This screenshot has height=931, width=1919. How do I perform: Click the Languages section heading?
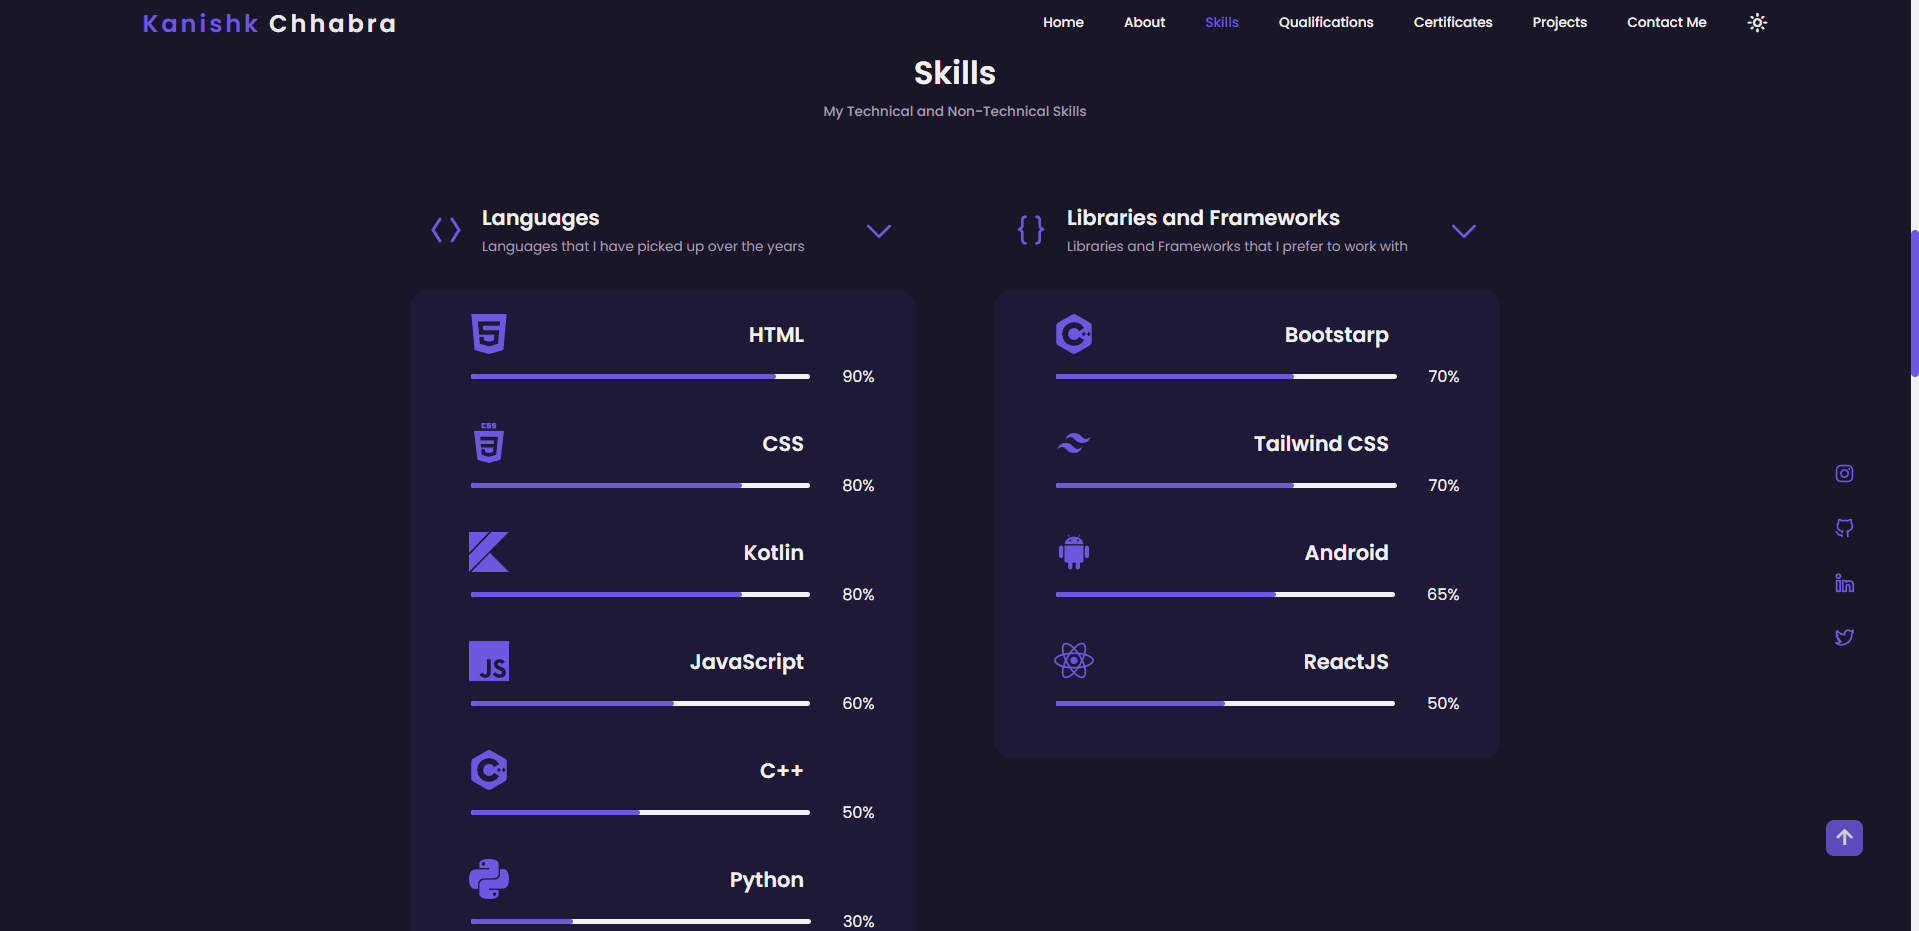540,218
